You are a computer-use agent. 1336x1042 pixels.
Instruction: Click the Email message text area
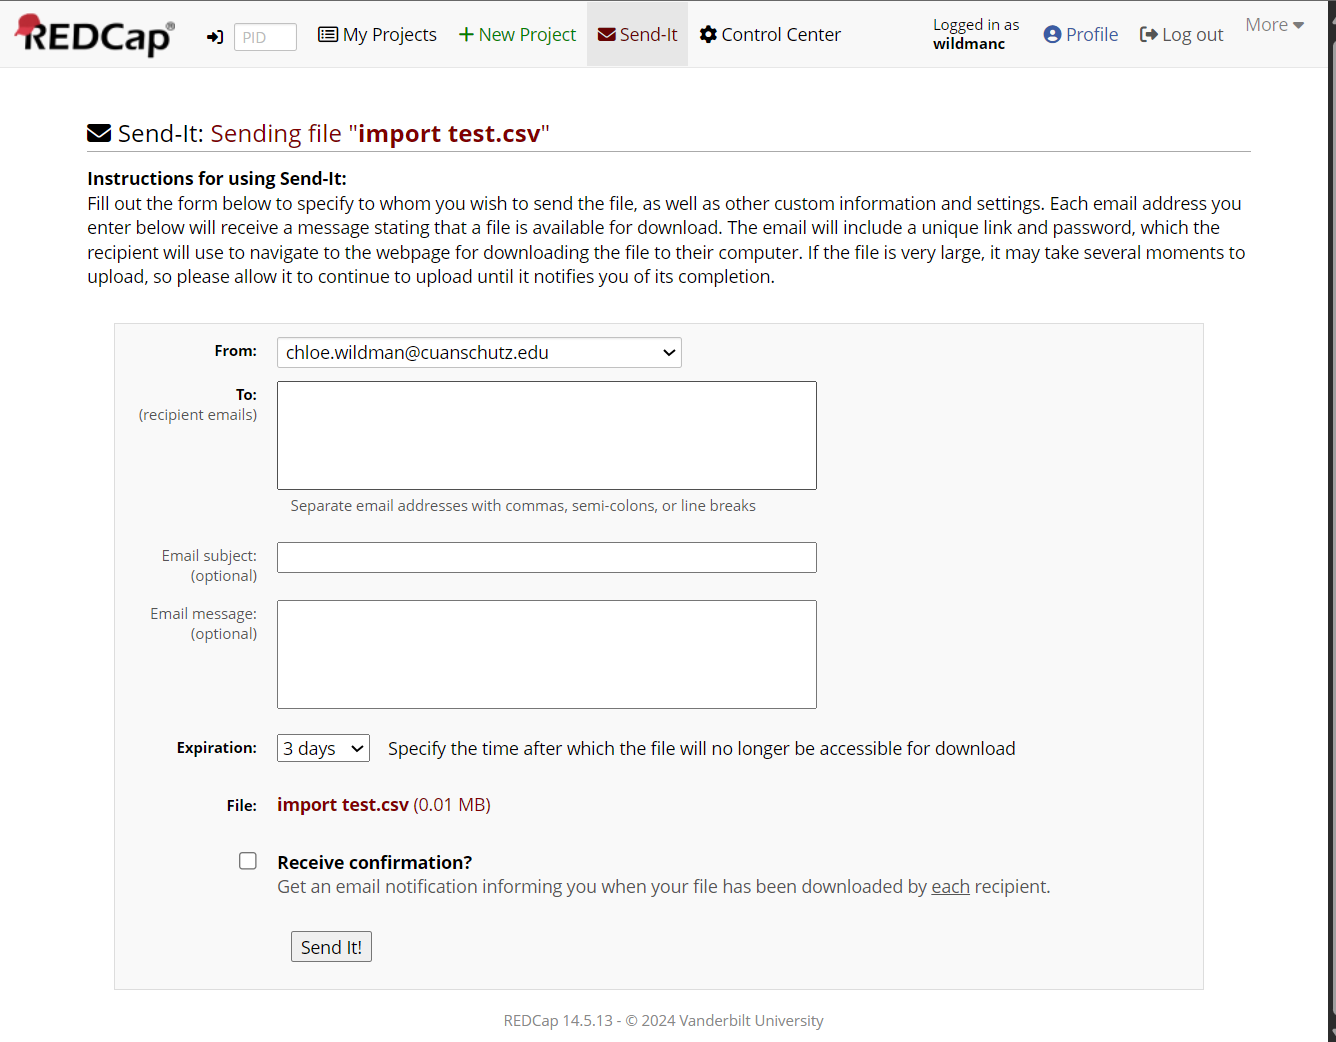(546, 654)
